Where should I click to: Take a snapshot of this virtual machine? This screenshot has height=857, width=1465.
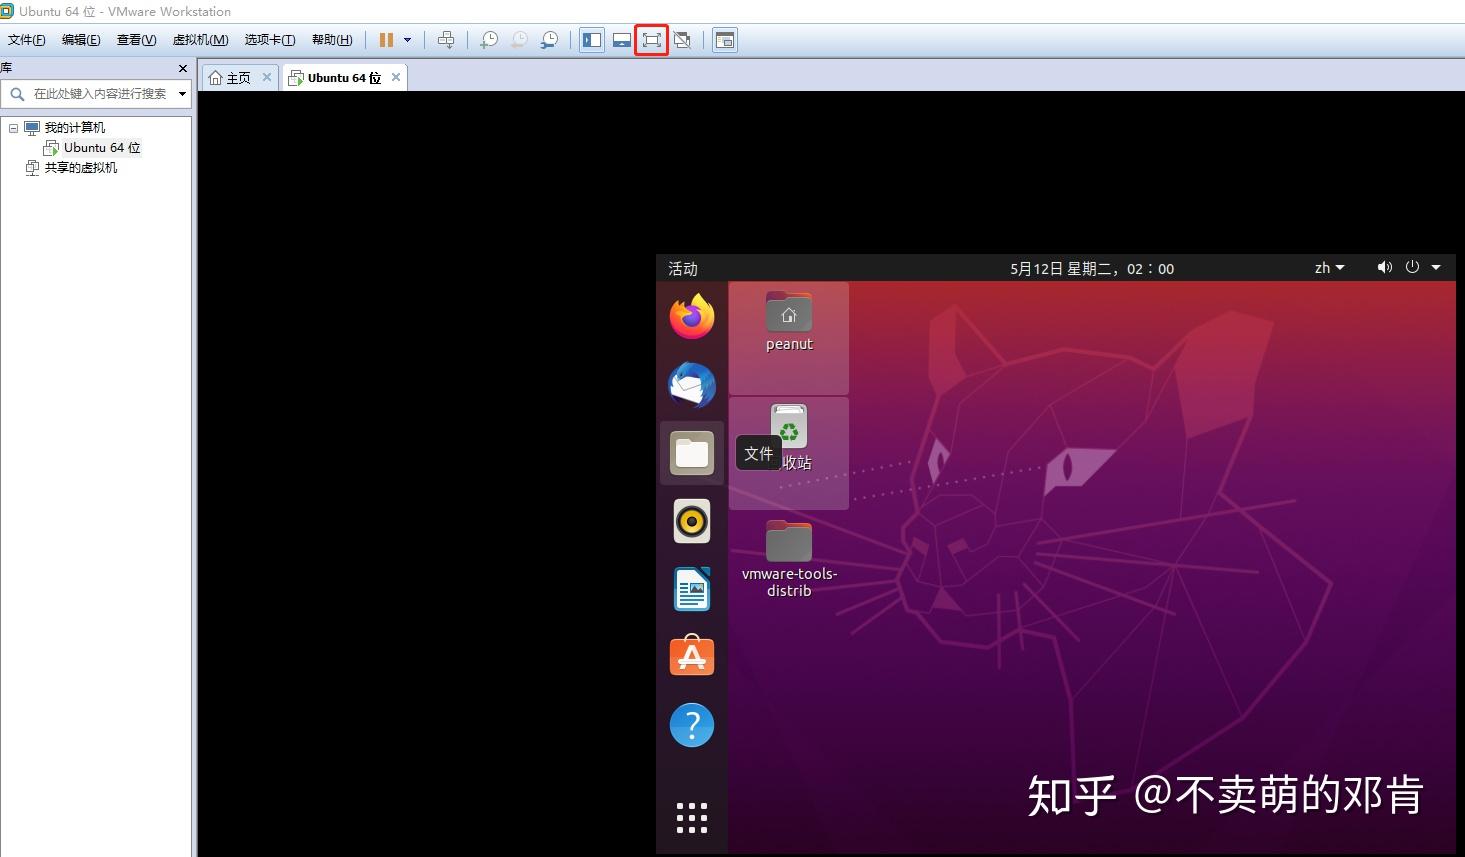[x=489, y=40]
